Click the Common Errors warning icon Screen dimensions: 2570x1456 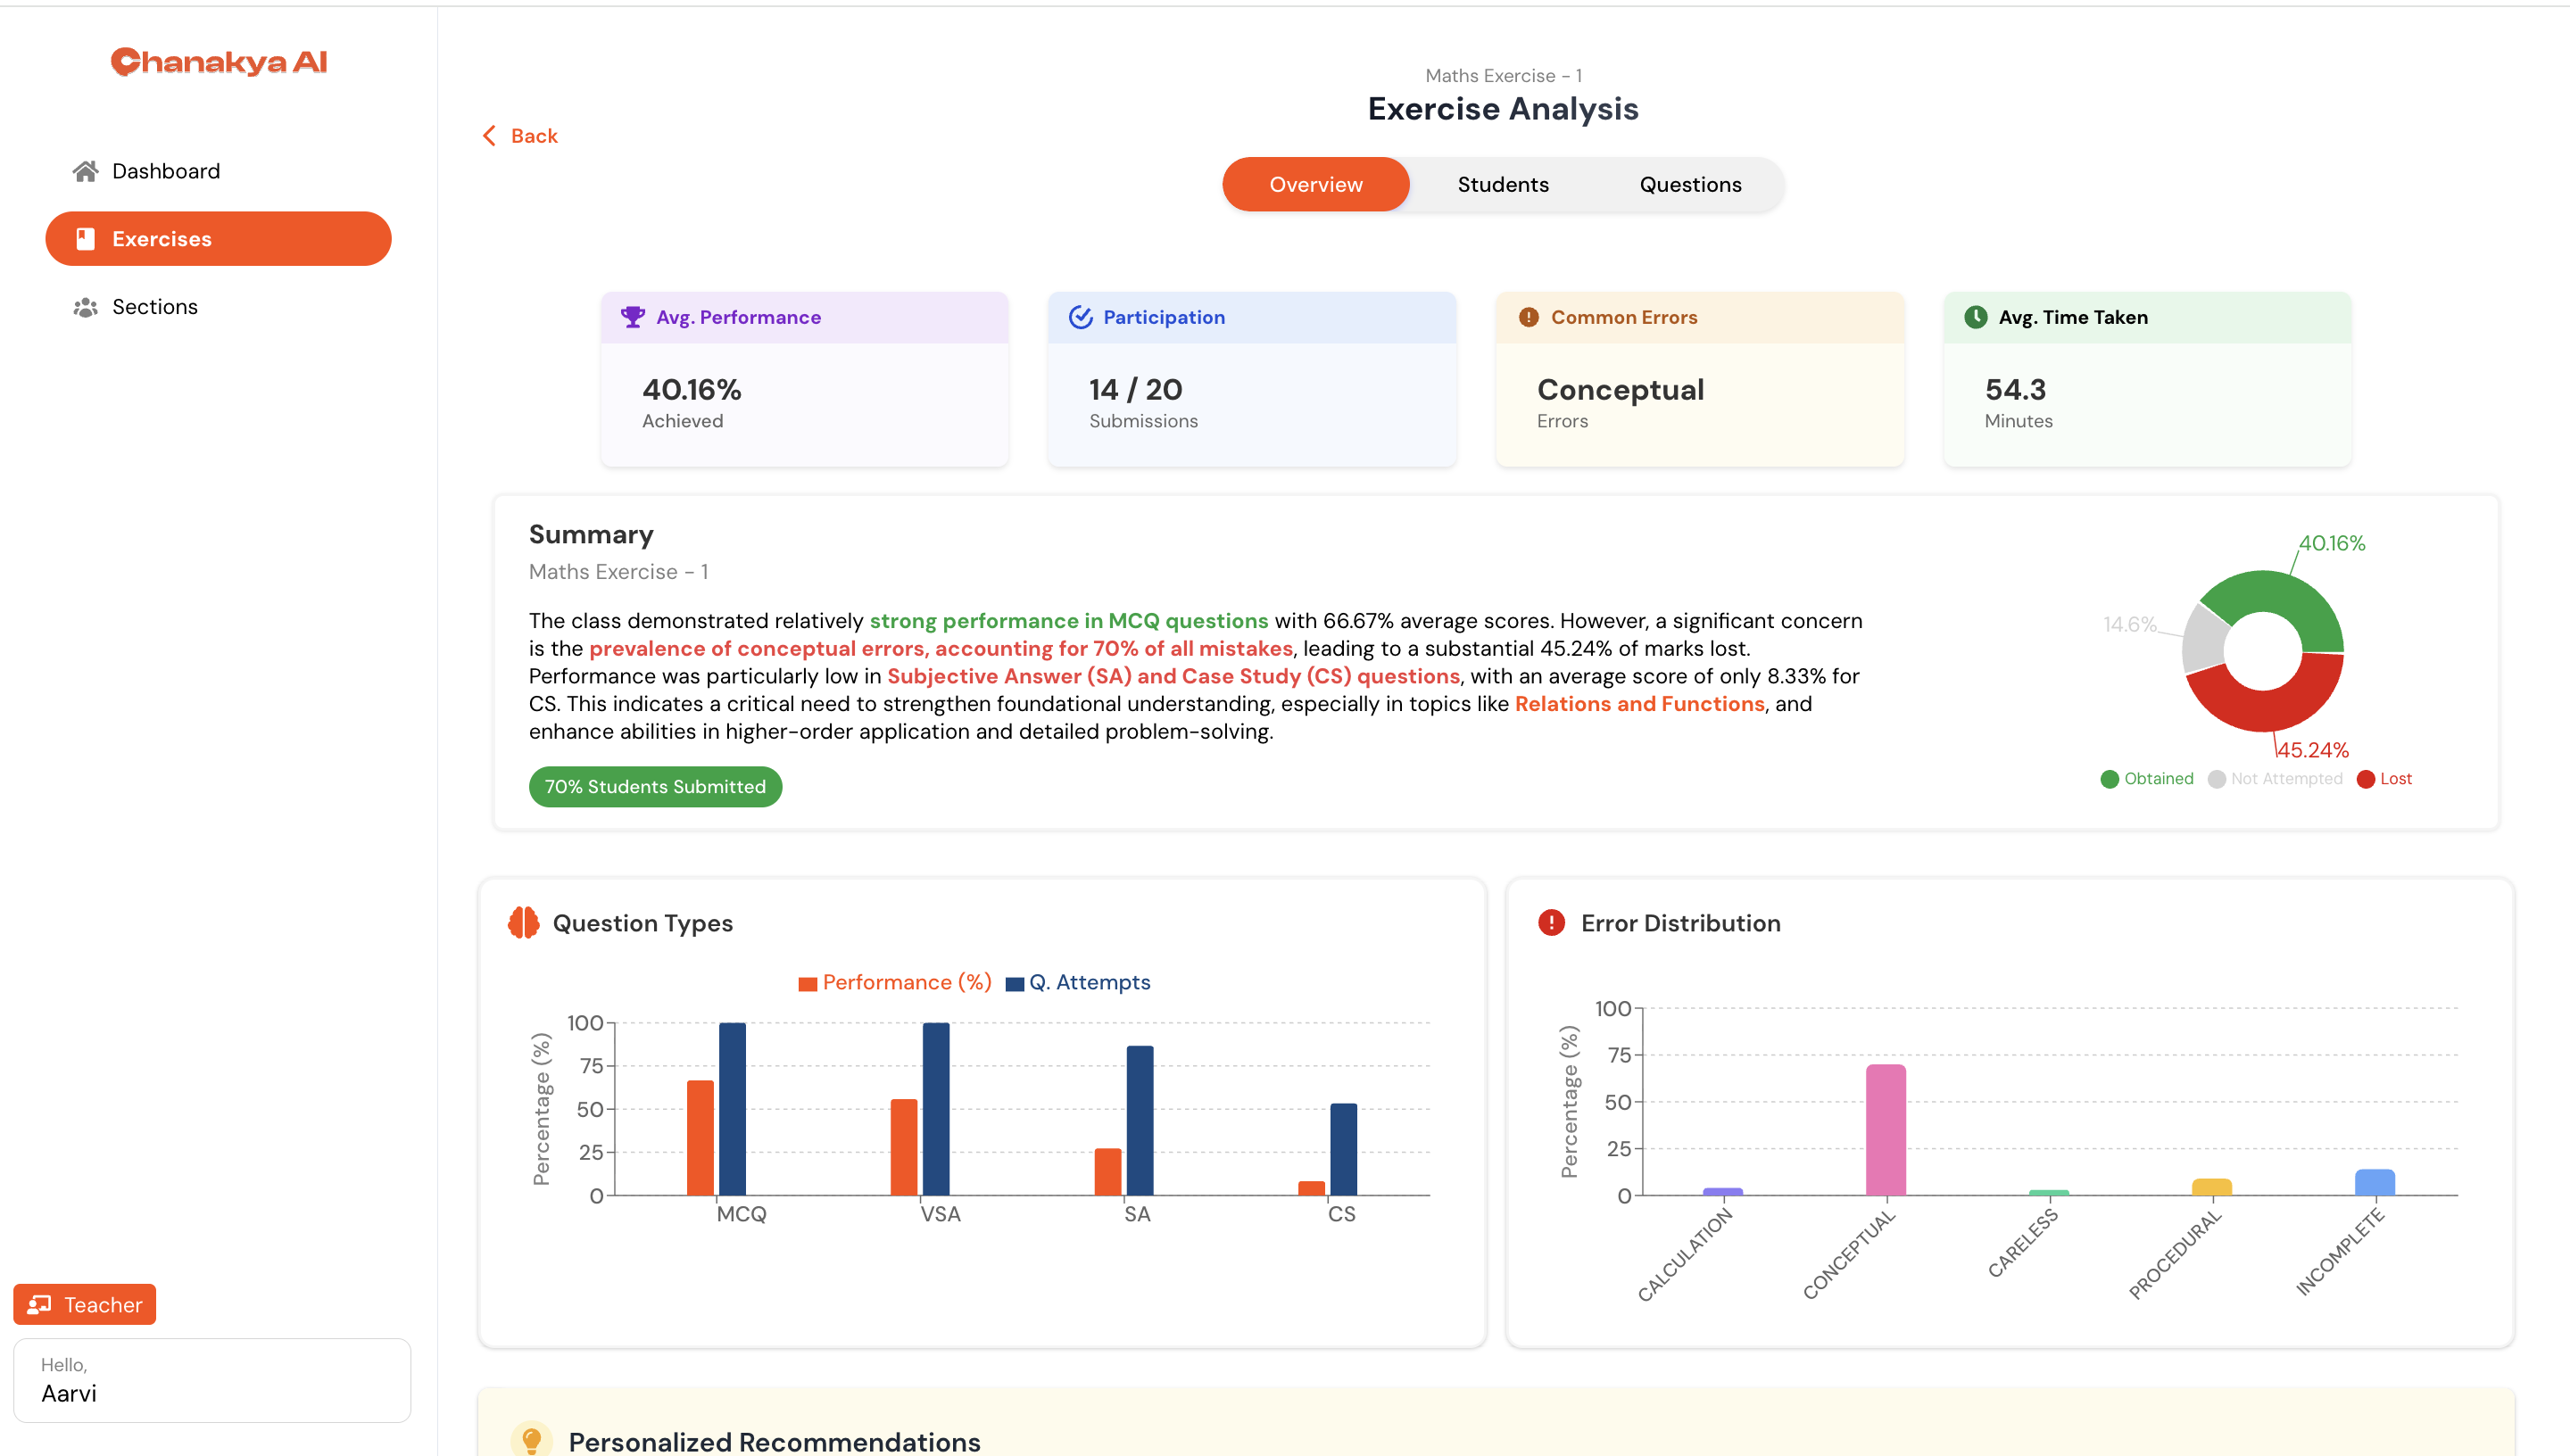[x=1528, y=317]
